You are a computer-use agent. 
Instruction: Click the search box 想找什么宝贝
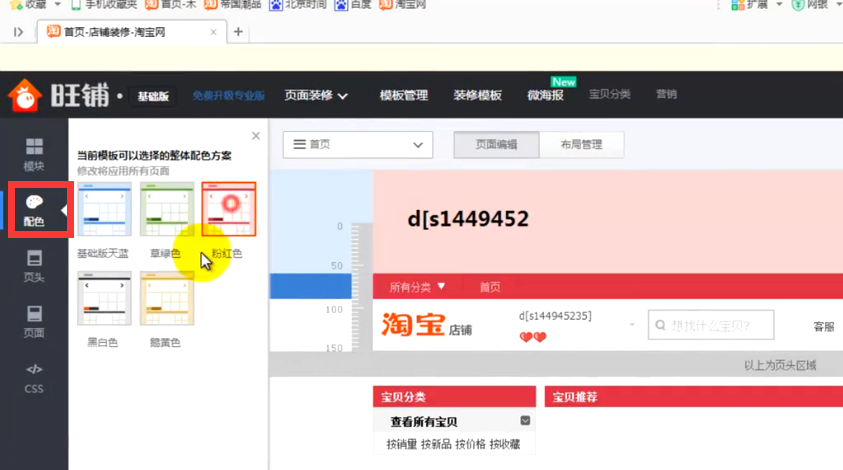(x=711, y=325)
